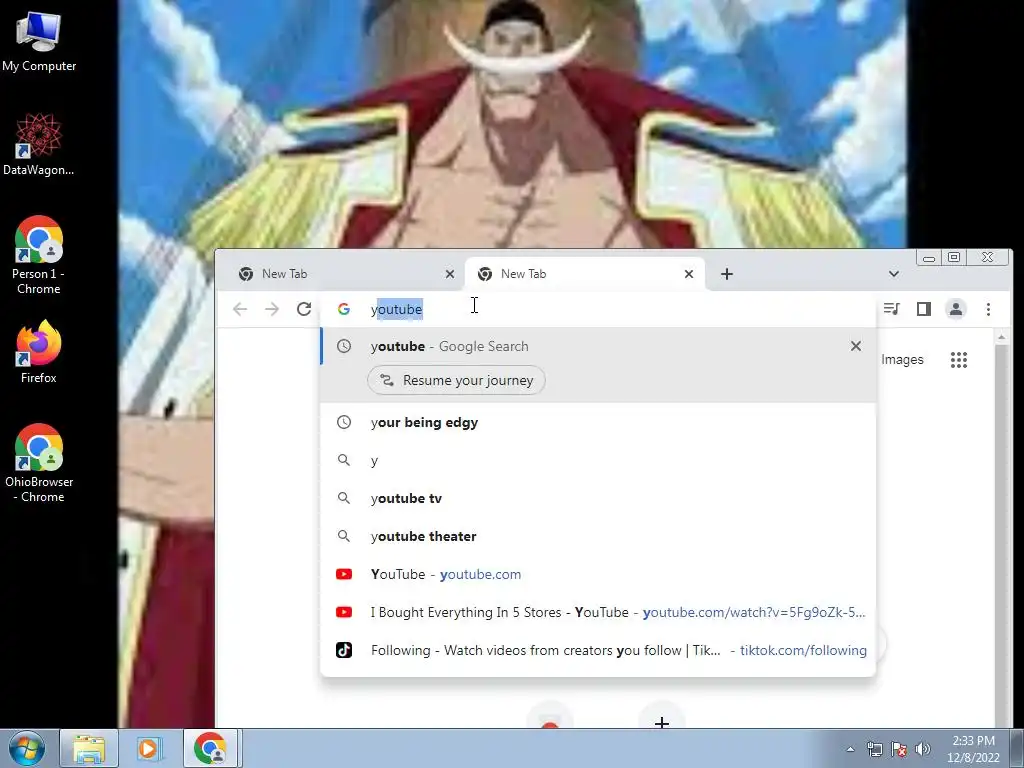Click the browser forward arrow

pos(272,309)
